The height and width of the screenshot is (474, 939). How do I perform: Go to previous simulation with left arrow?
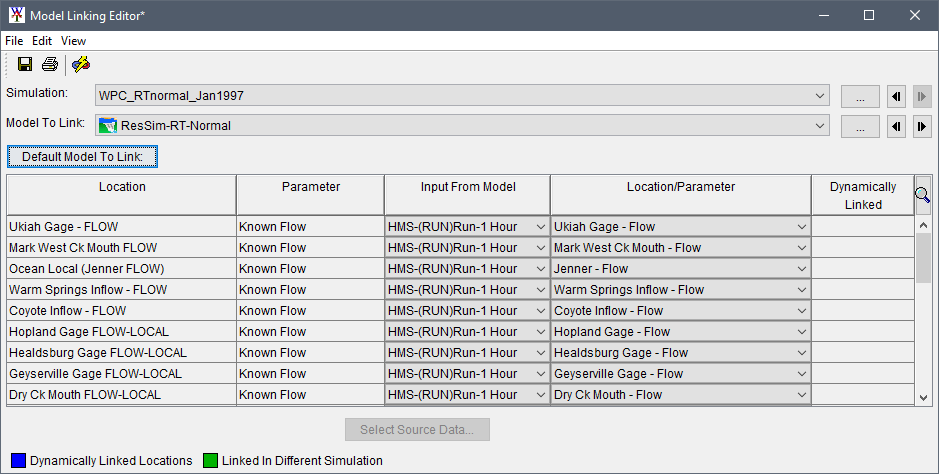(897, 97)
